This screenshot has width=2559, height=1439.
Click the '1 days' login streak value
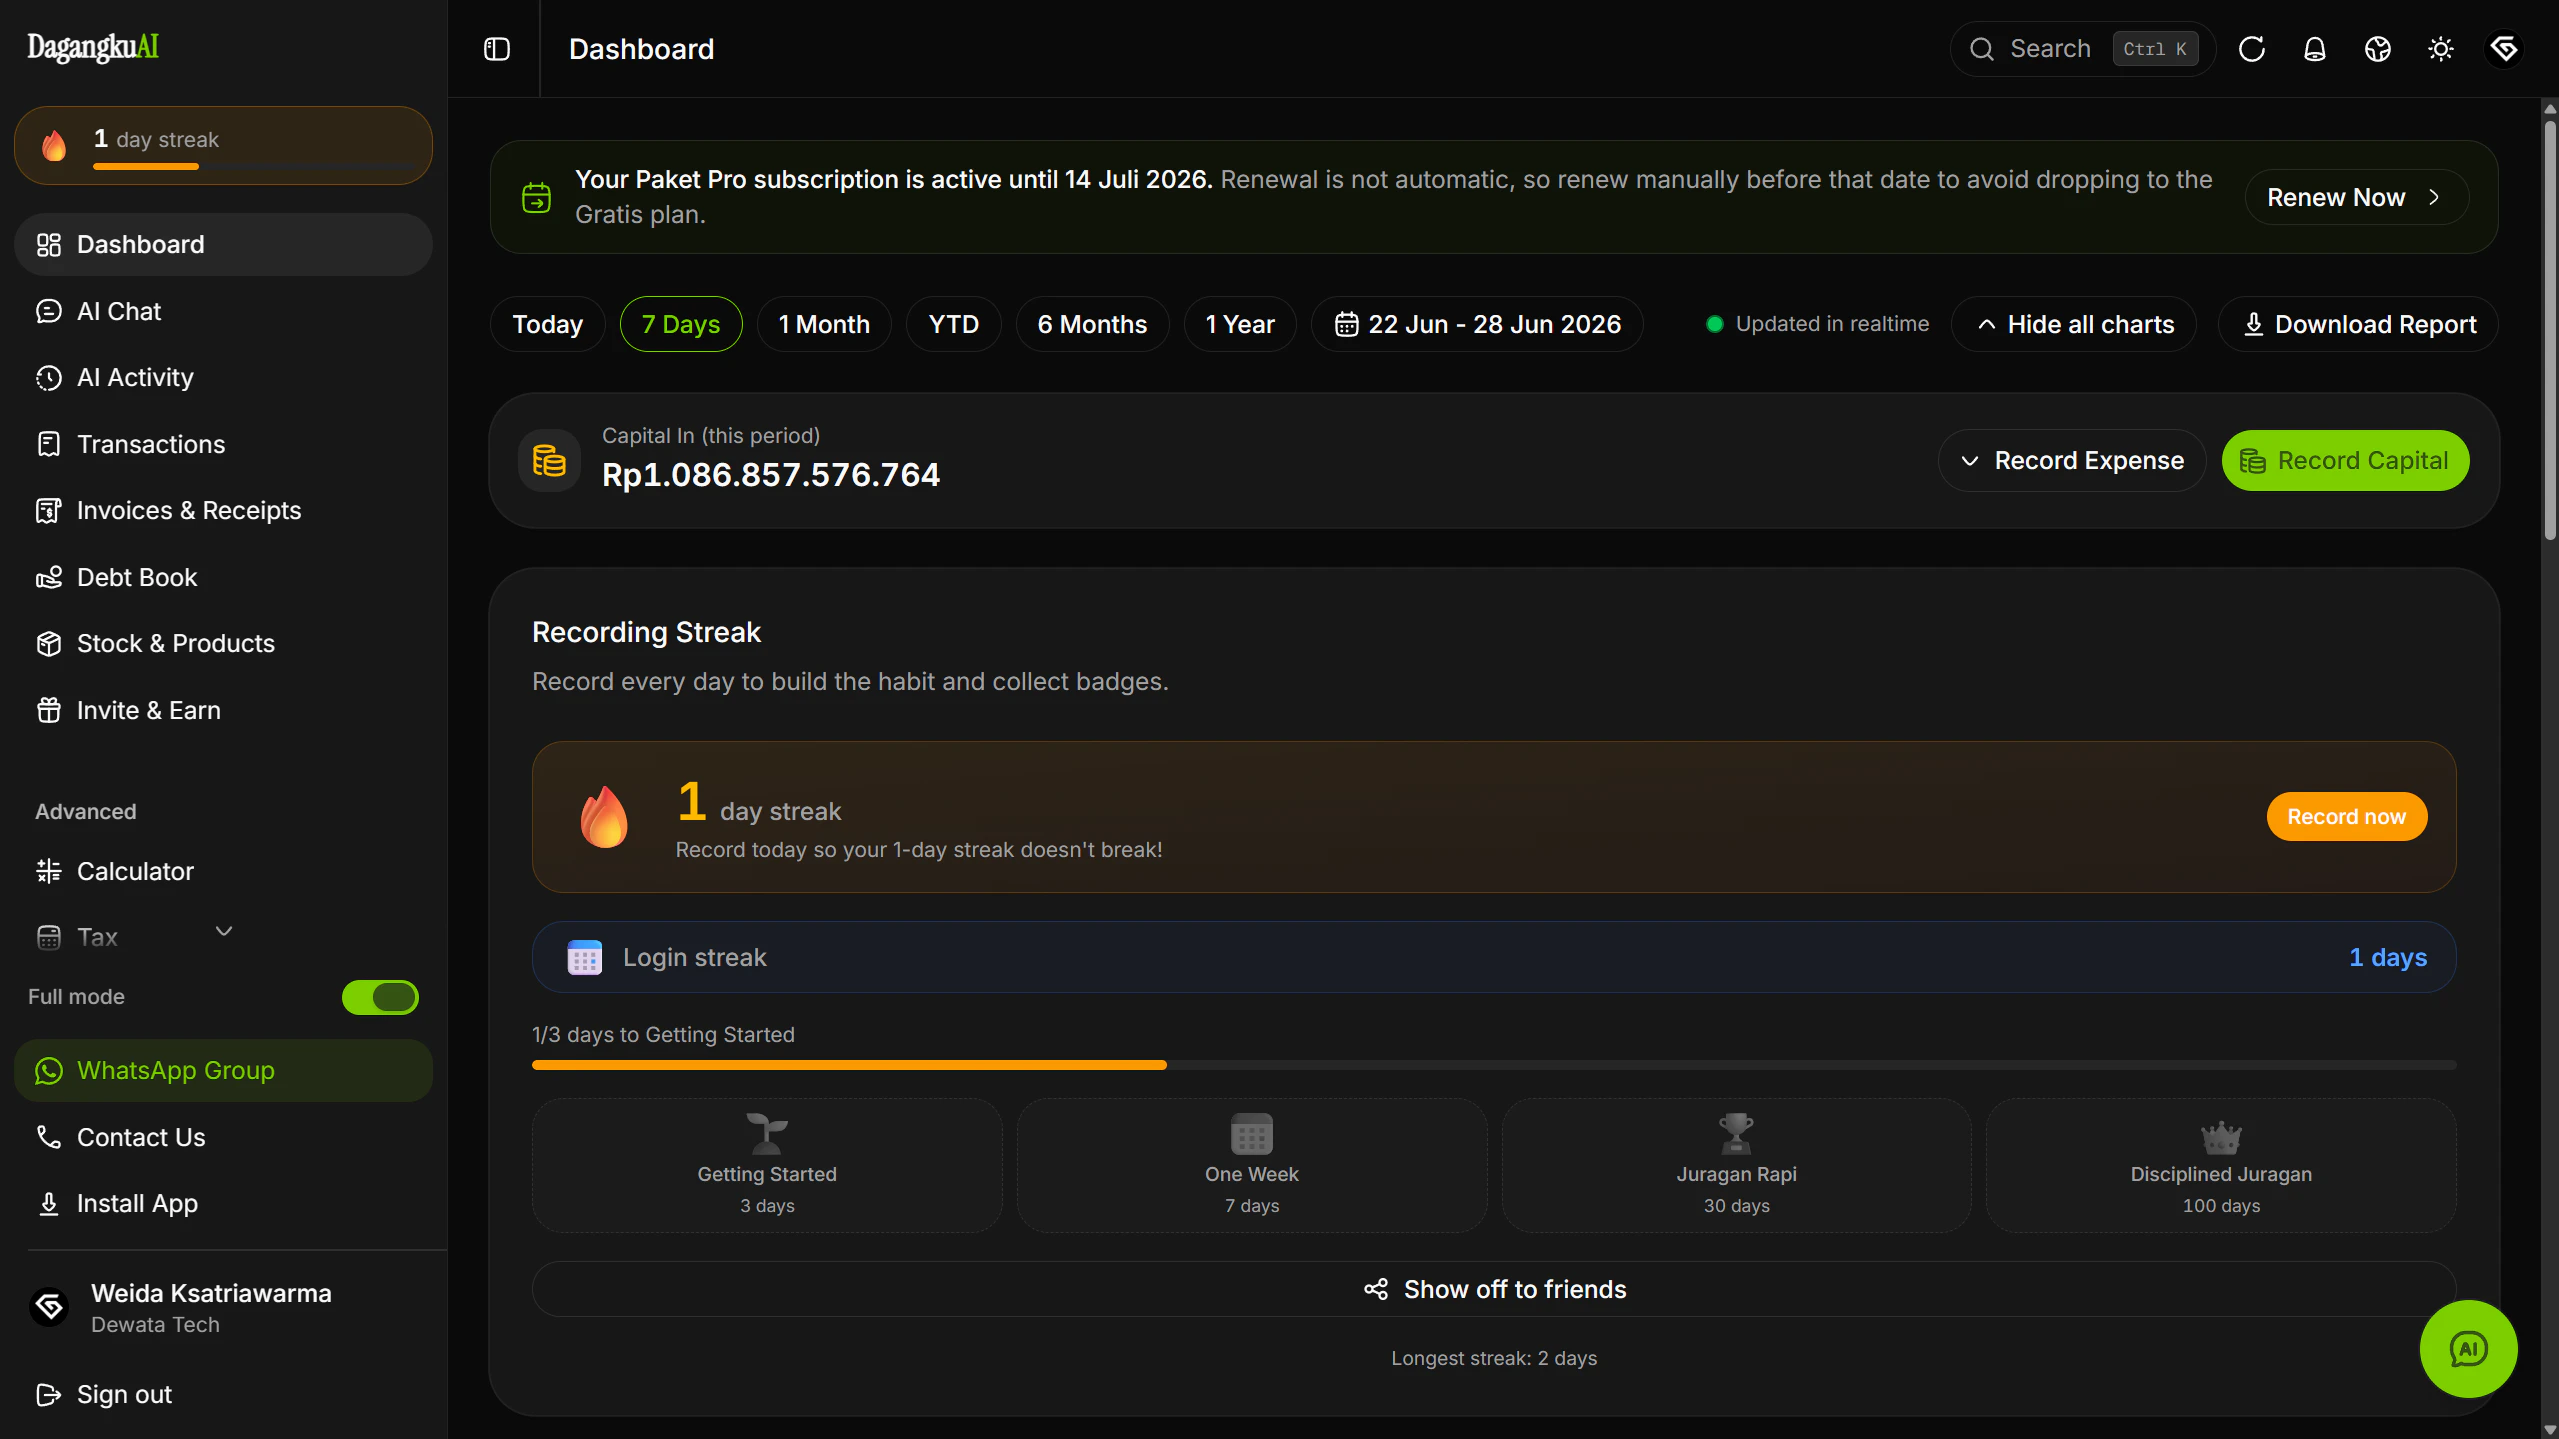[x=2388, y=957]
